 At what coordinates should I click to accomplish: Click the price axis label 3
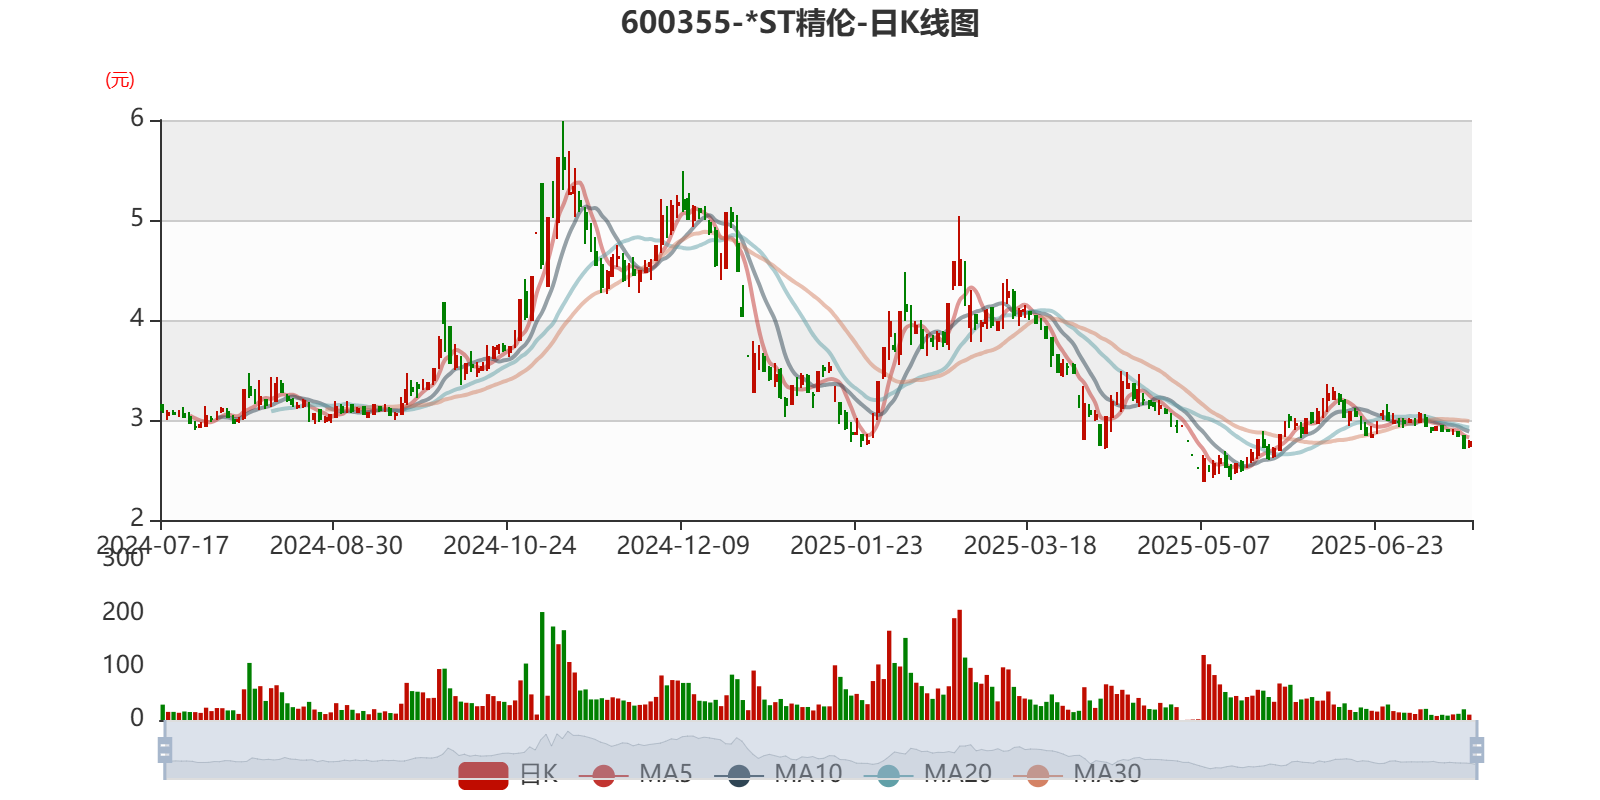click(137, 419)
